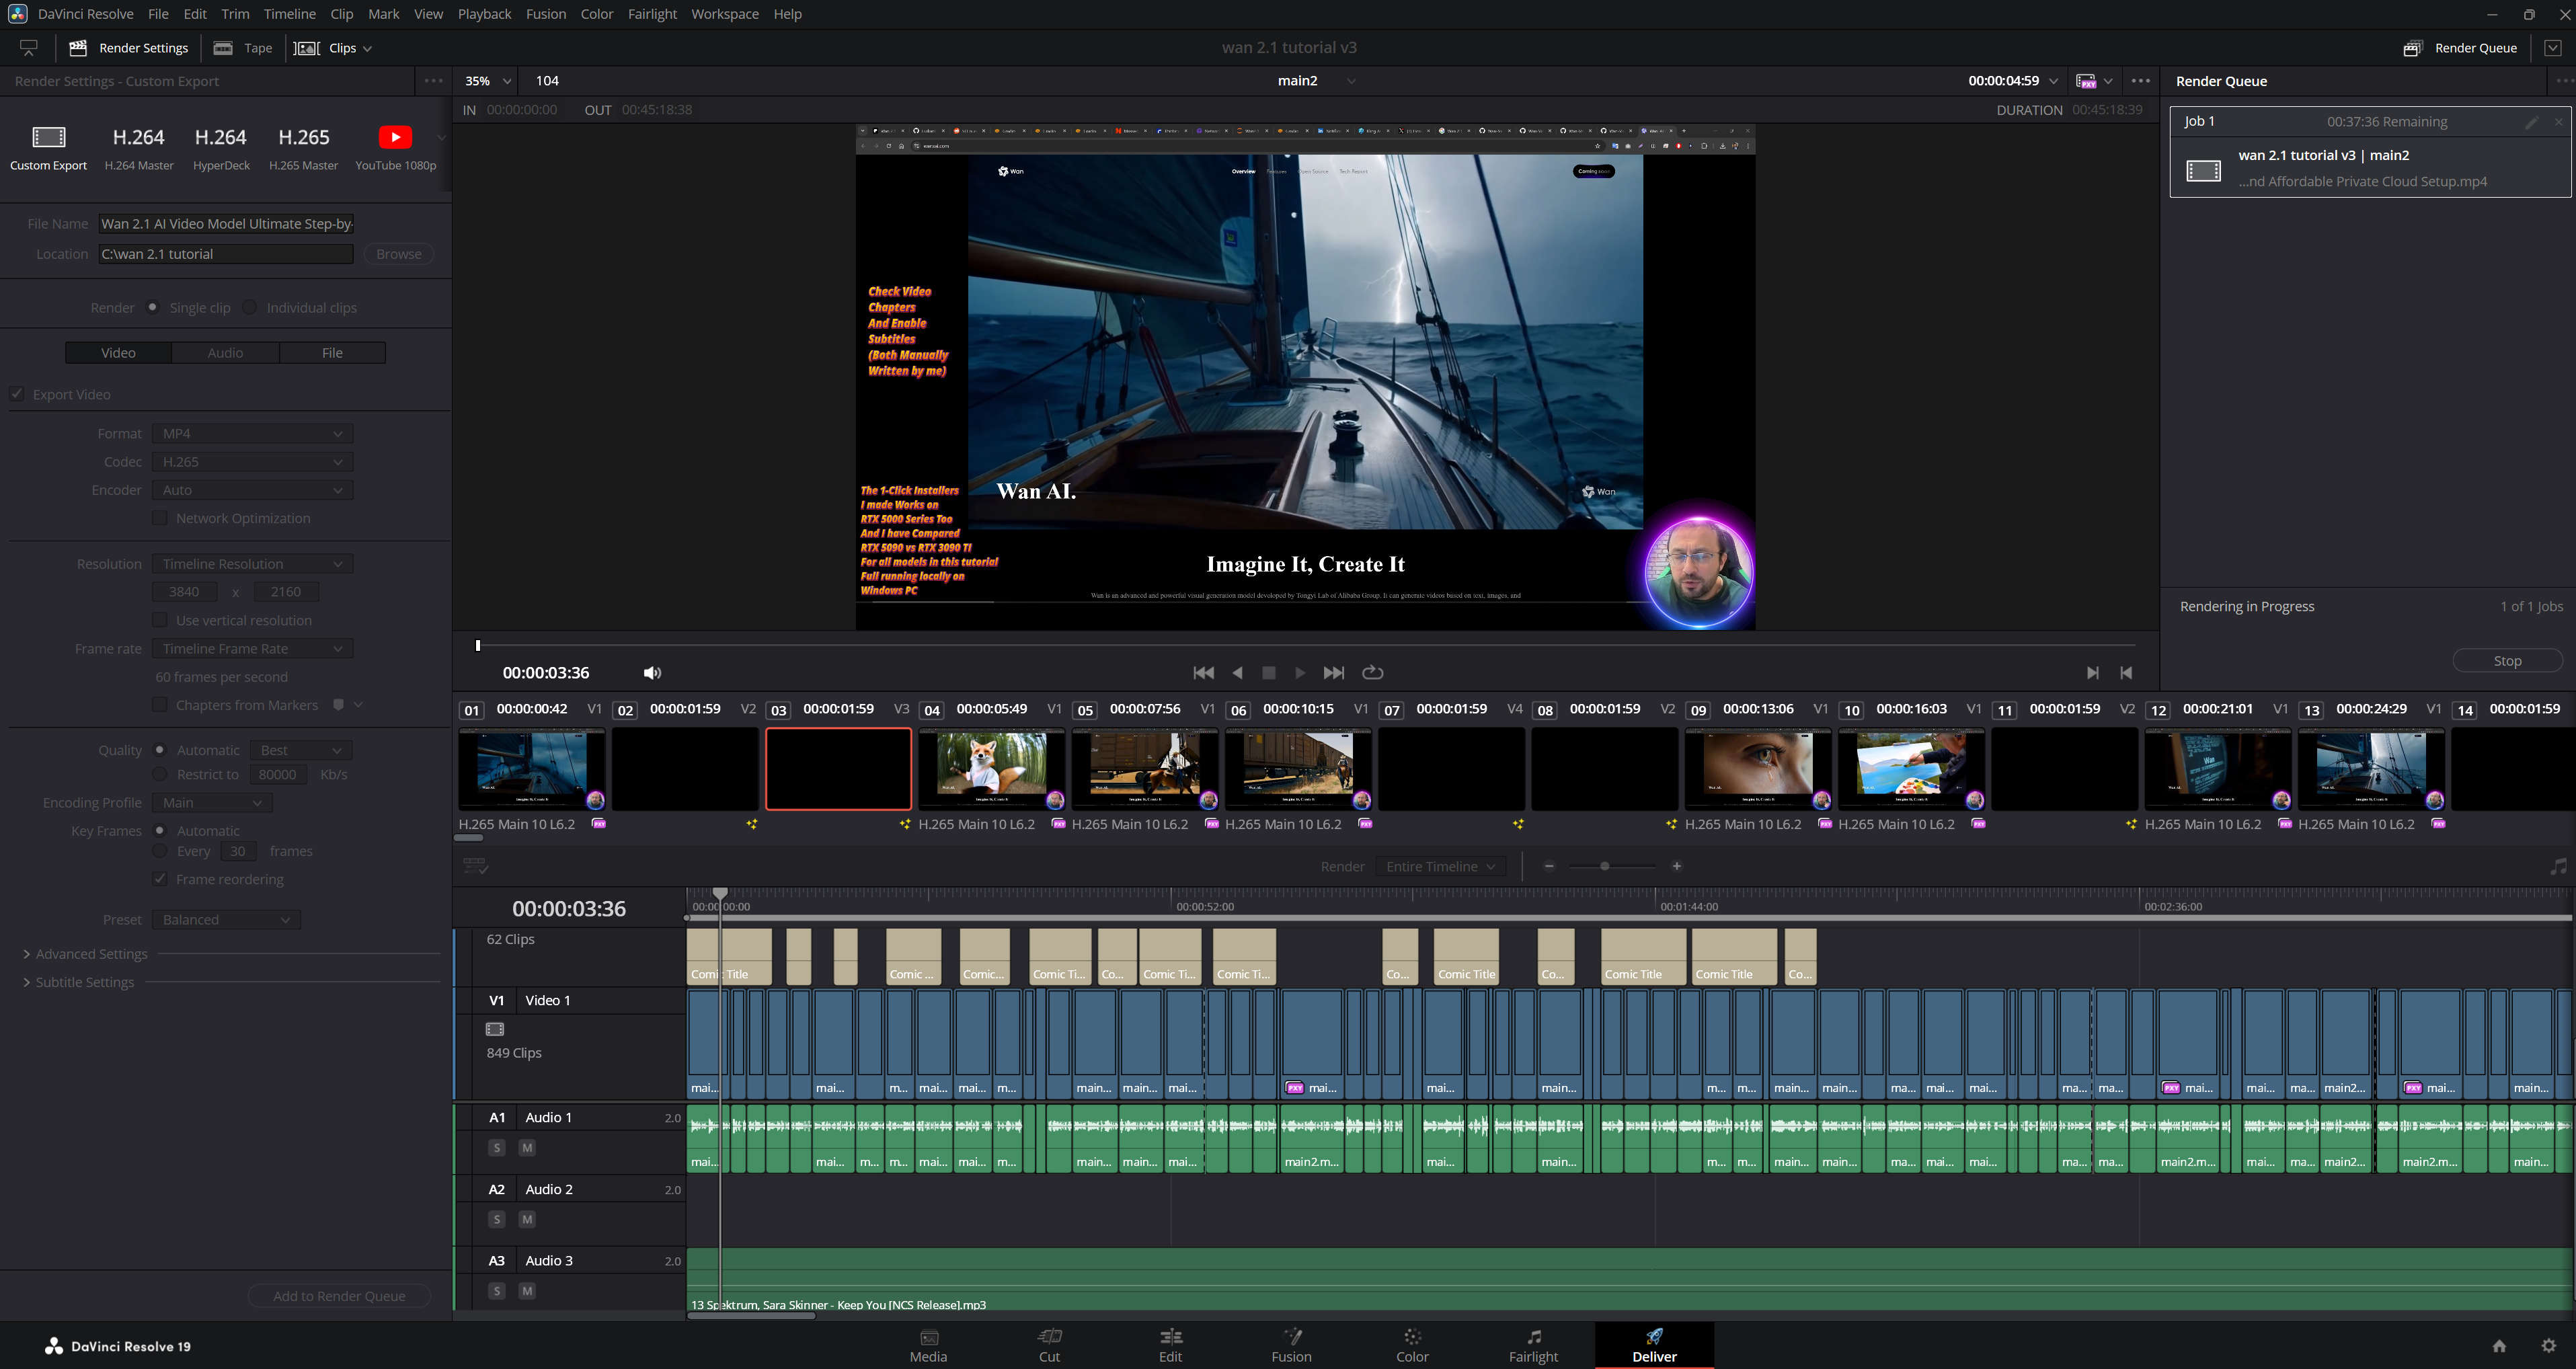The width and height of the screenshot is (2576, 1369).
Task: Switch to the Fairlight page
Action: [x=1532, y=1345]
